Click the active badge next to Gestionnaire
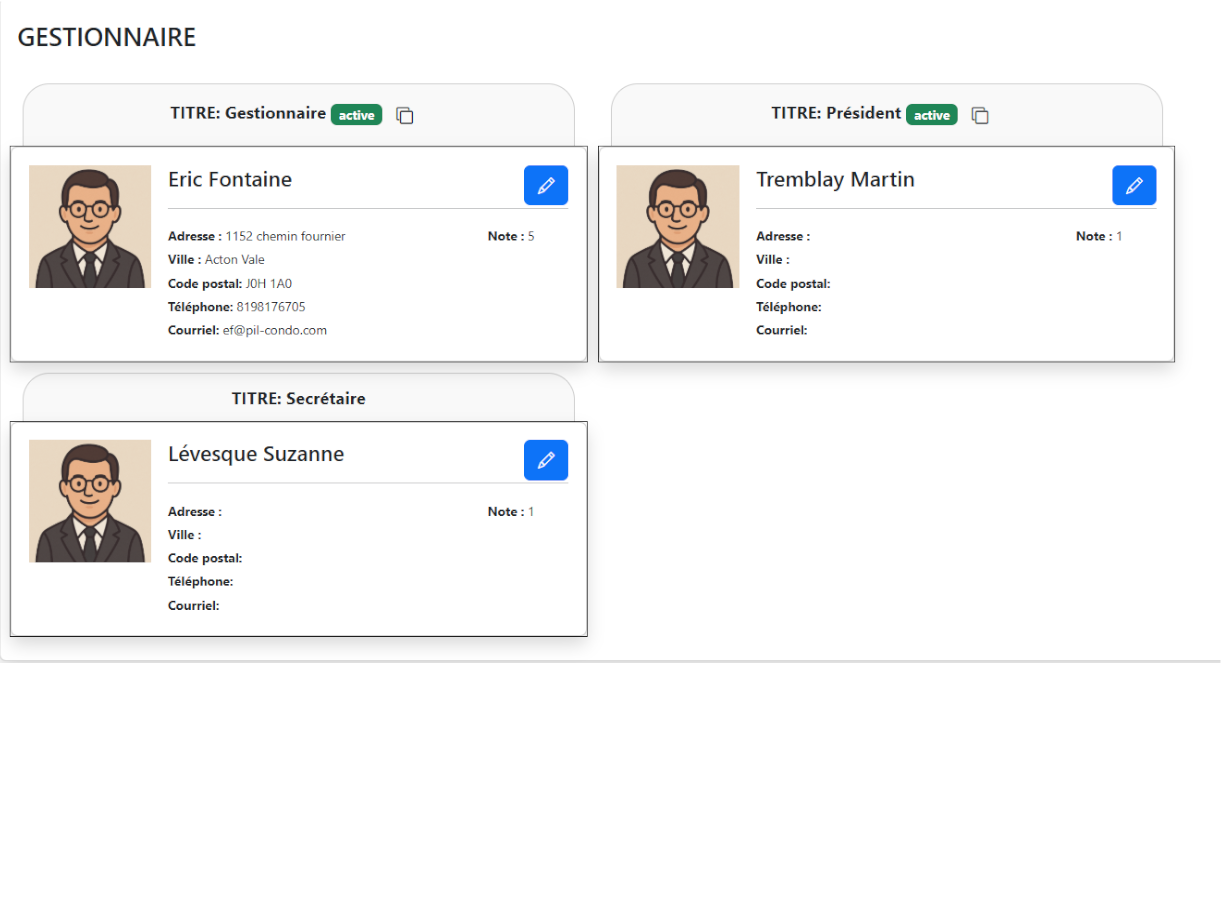Viewport: 1223px width, 914px height. tap(356, 115)
